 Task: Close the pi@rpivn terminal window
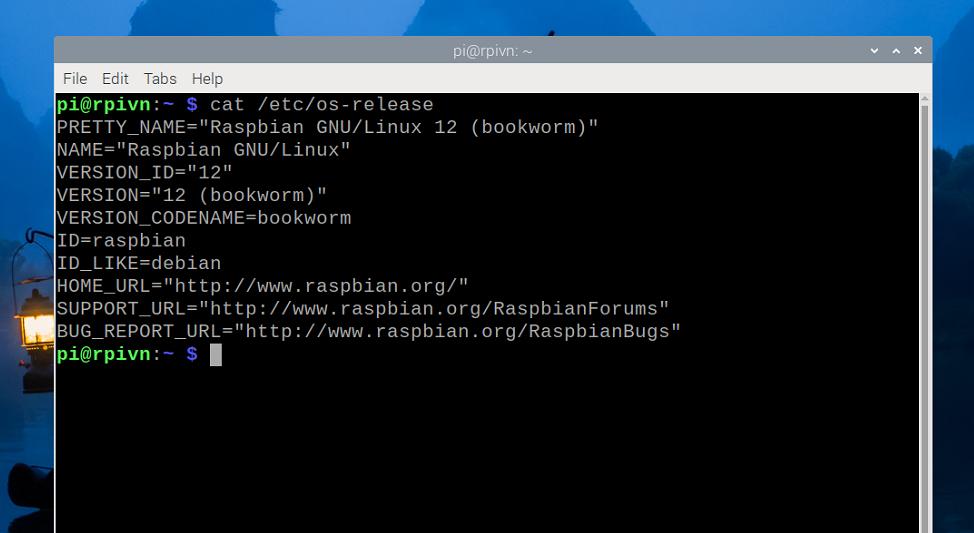coord(916,51)
